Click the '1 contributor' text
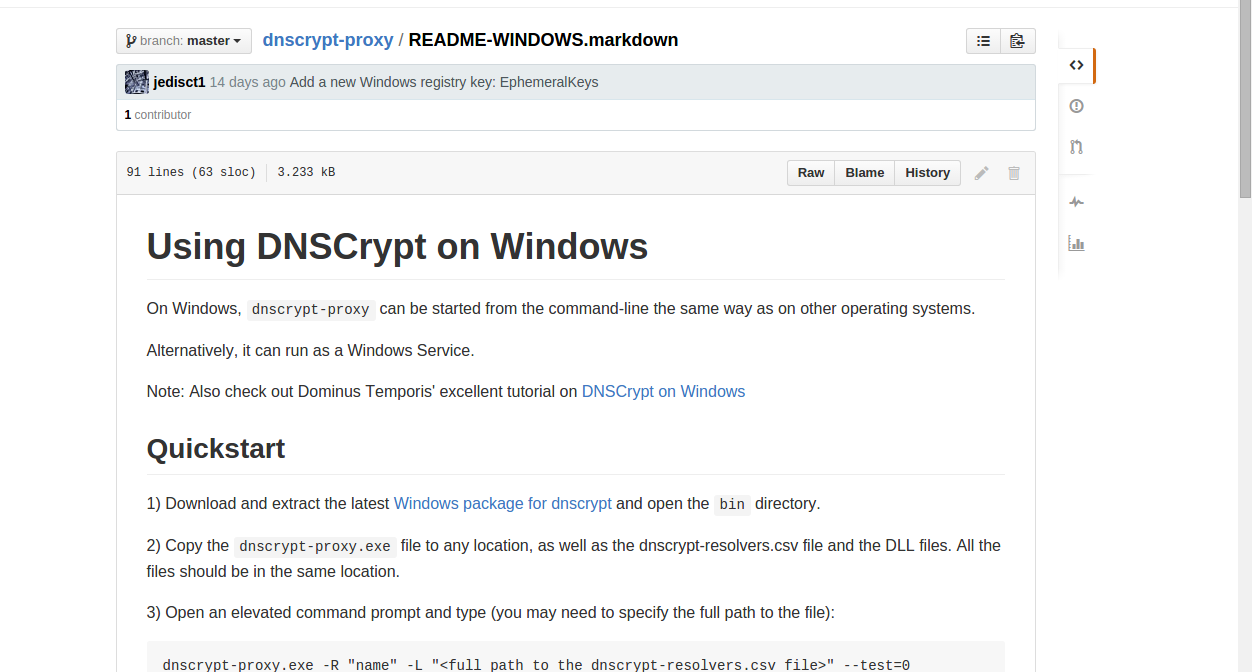1252x672 pixels. pyautogui.click(x=158, y=115)
